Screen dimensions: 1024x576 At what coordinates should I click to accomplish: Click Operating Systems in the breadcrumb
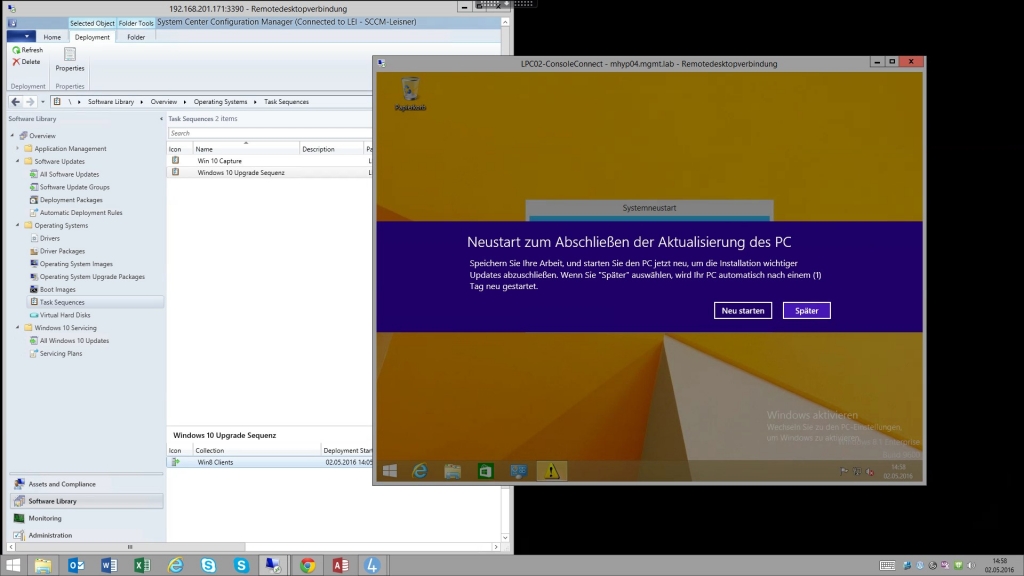tap(220, 102)
